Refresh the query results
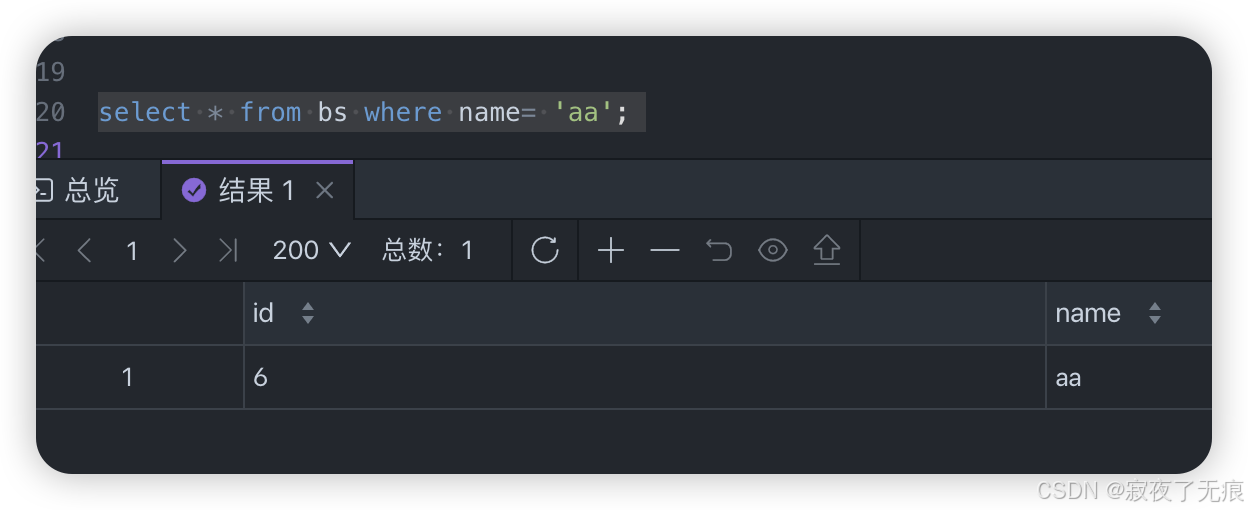Screen dimensions: 1248x510 pos(545,250)
